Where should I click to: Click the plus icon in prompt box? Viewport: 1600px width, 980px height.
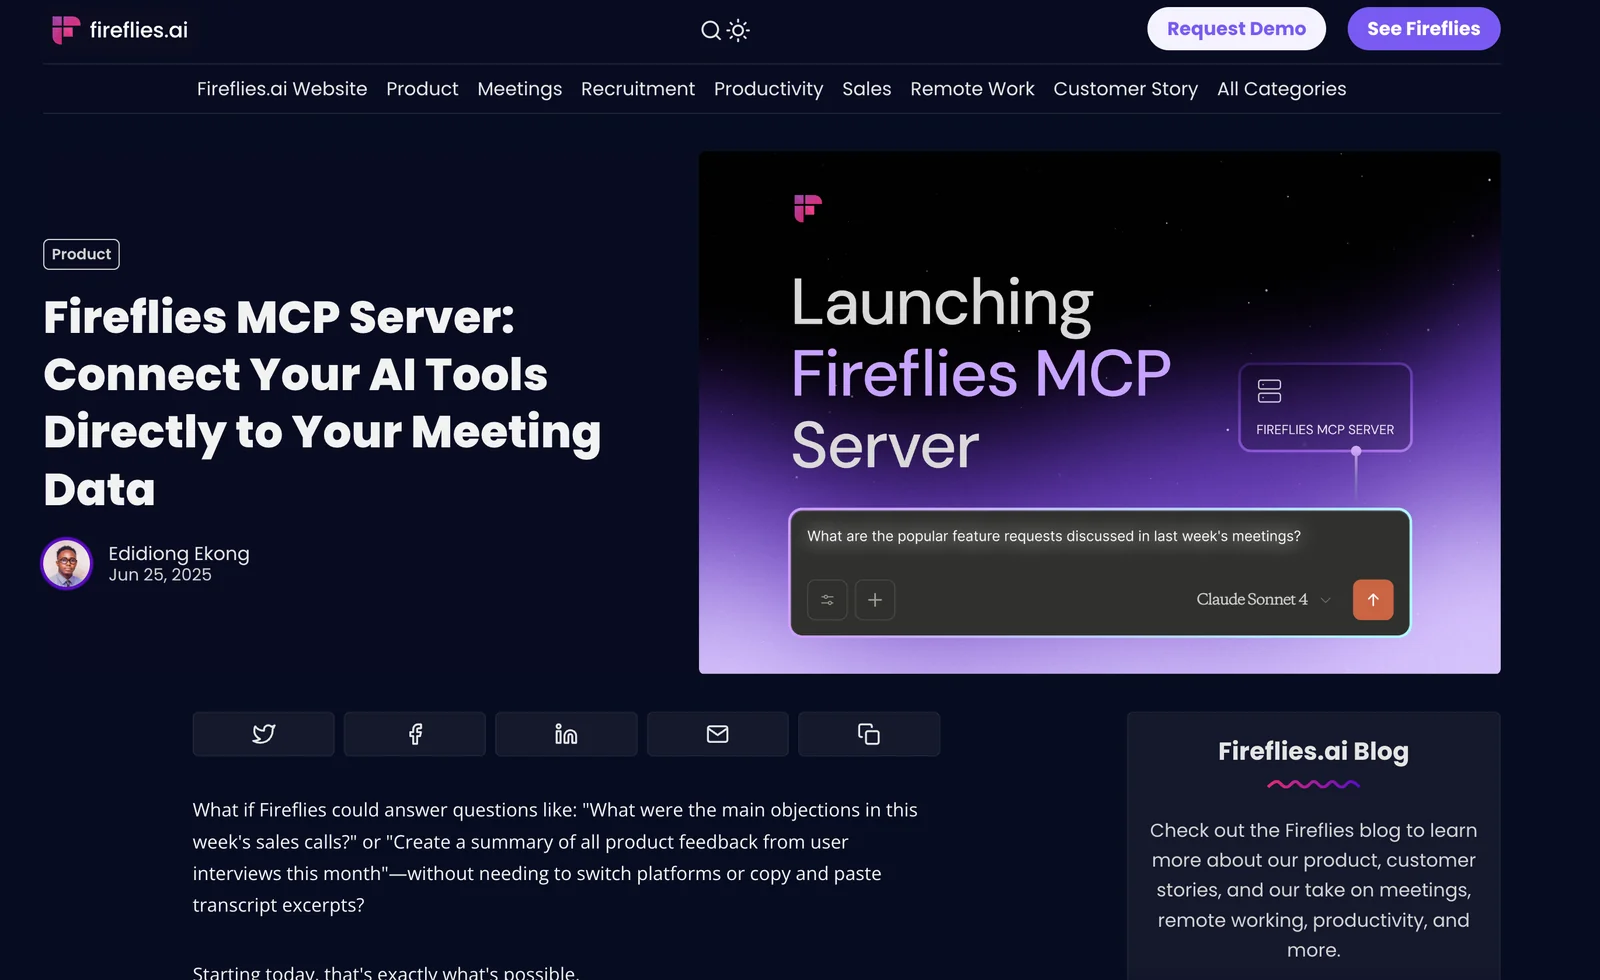[874, 600]
